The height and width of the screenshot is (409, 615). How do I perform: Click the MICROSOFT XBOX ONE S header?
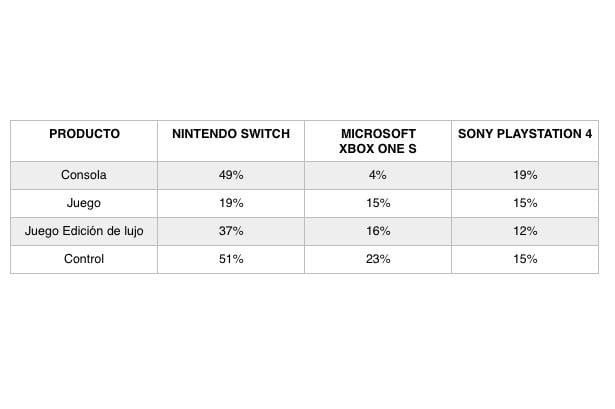coord(378,140)
